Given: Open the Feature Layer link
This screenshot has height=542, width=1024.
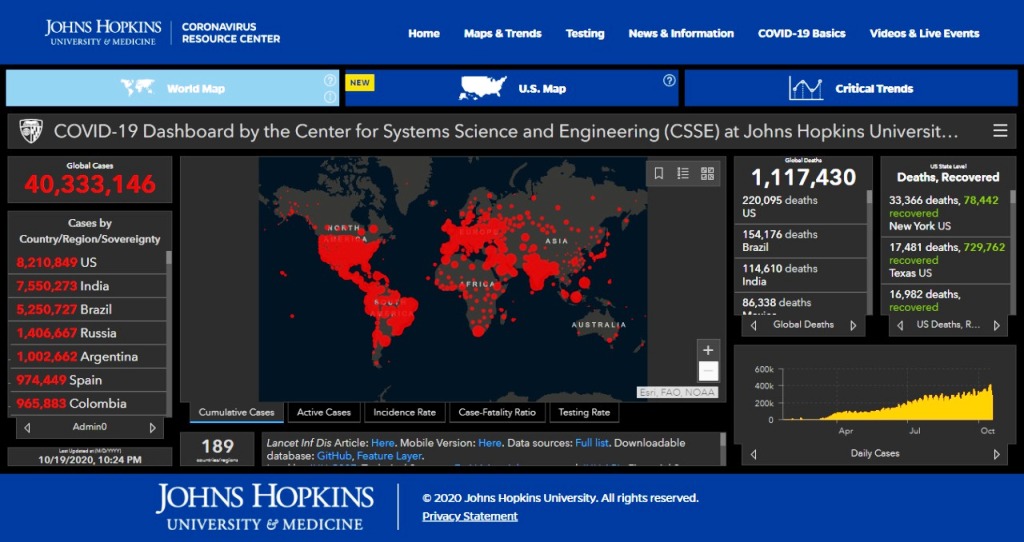Looking at the screenshot, I should (389, 456).
